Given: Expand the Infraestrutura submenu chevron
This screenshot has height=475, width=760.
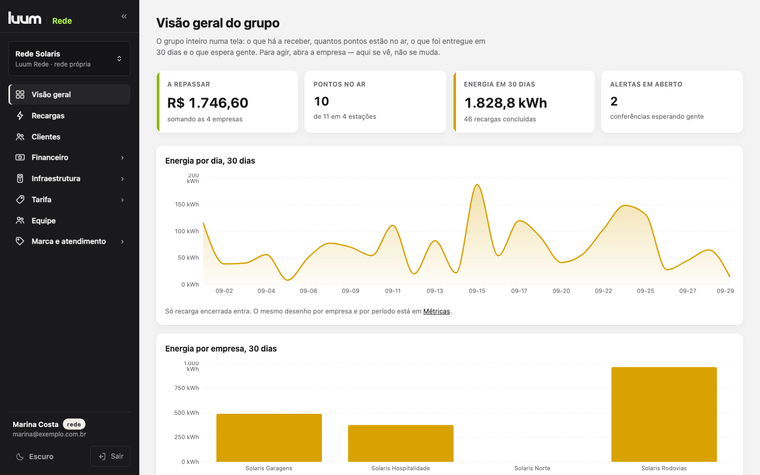Looking at the screenshot, I should click(122, 179).
